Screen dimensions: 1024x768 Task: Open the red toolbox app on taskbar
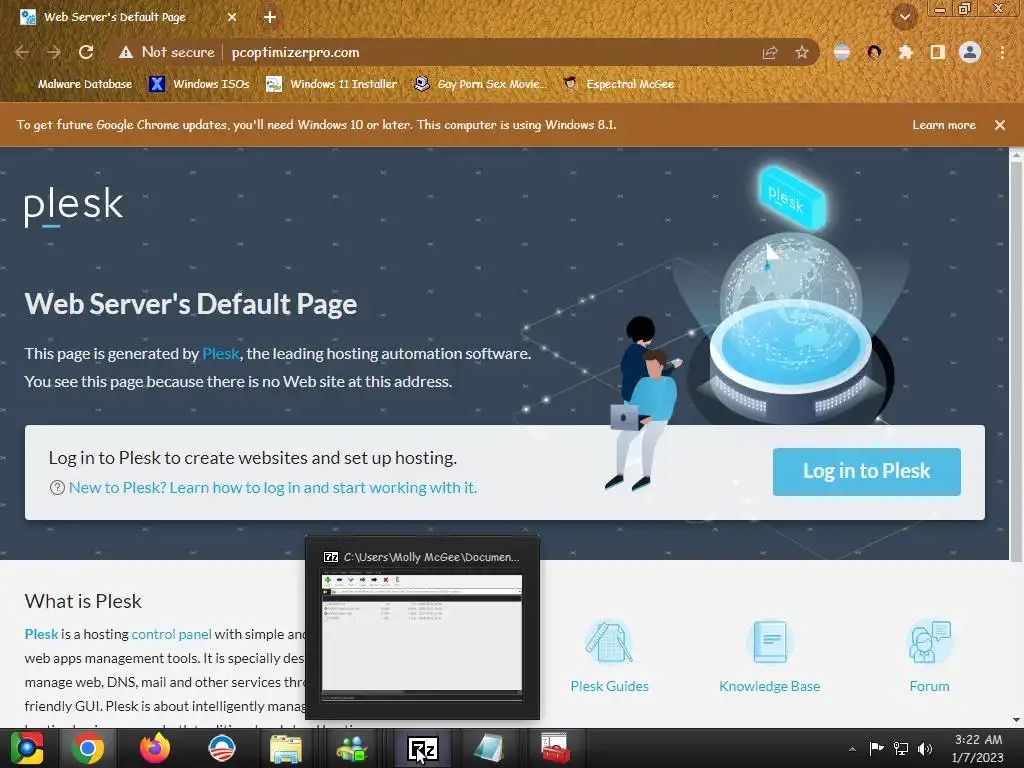tap(555, 748)
